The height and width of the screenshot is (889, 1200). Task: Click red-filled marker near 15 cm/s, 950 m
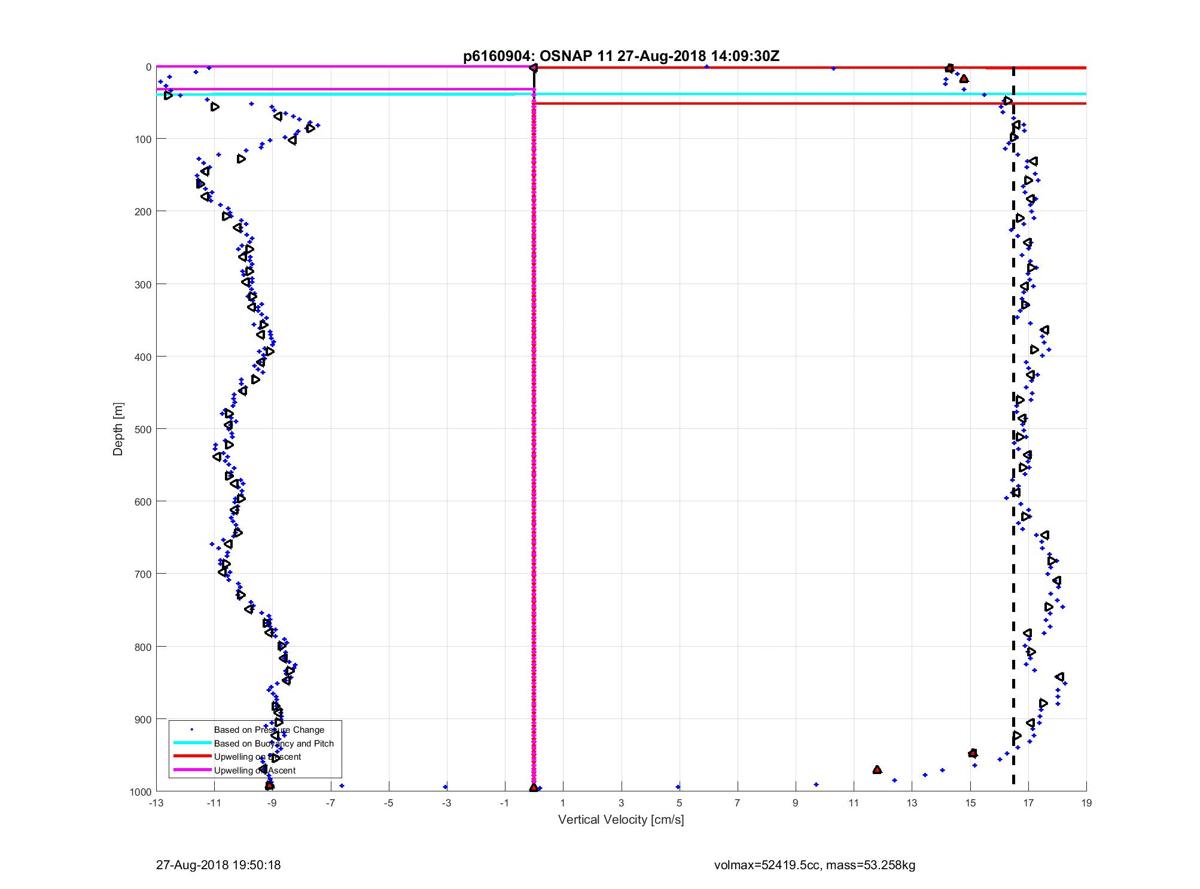973,753
